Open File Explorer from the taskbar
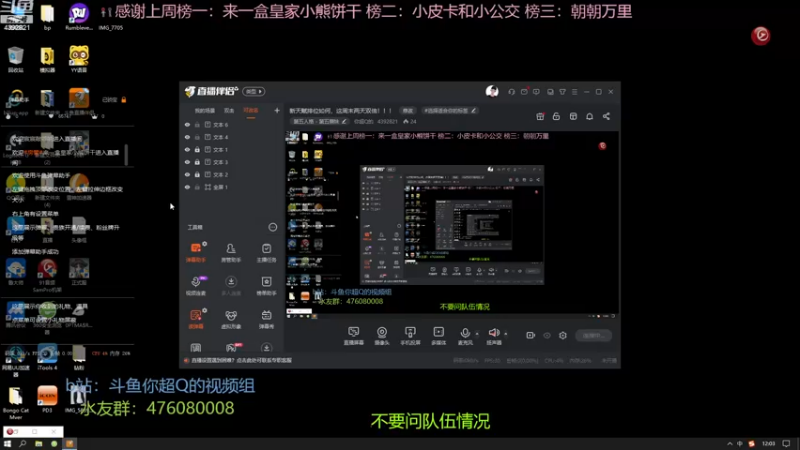800x450 pixels. click(38, 444)
